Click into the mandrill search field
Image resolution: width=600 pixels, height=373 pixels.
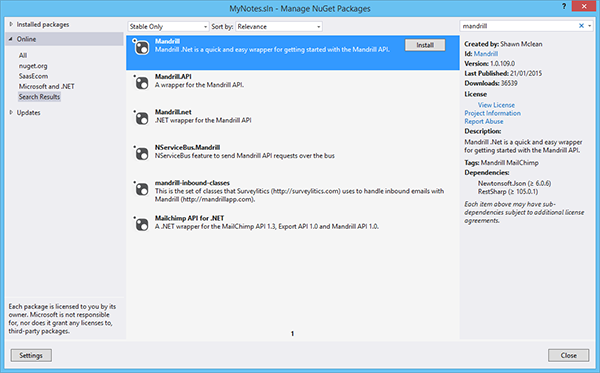[518, 26]
